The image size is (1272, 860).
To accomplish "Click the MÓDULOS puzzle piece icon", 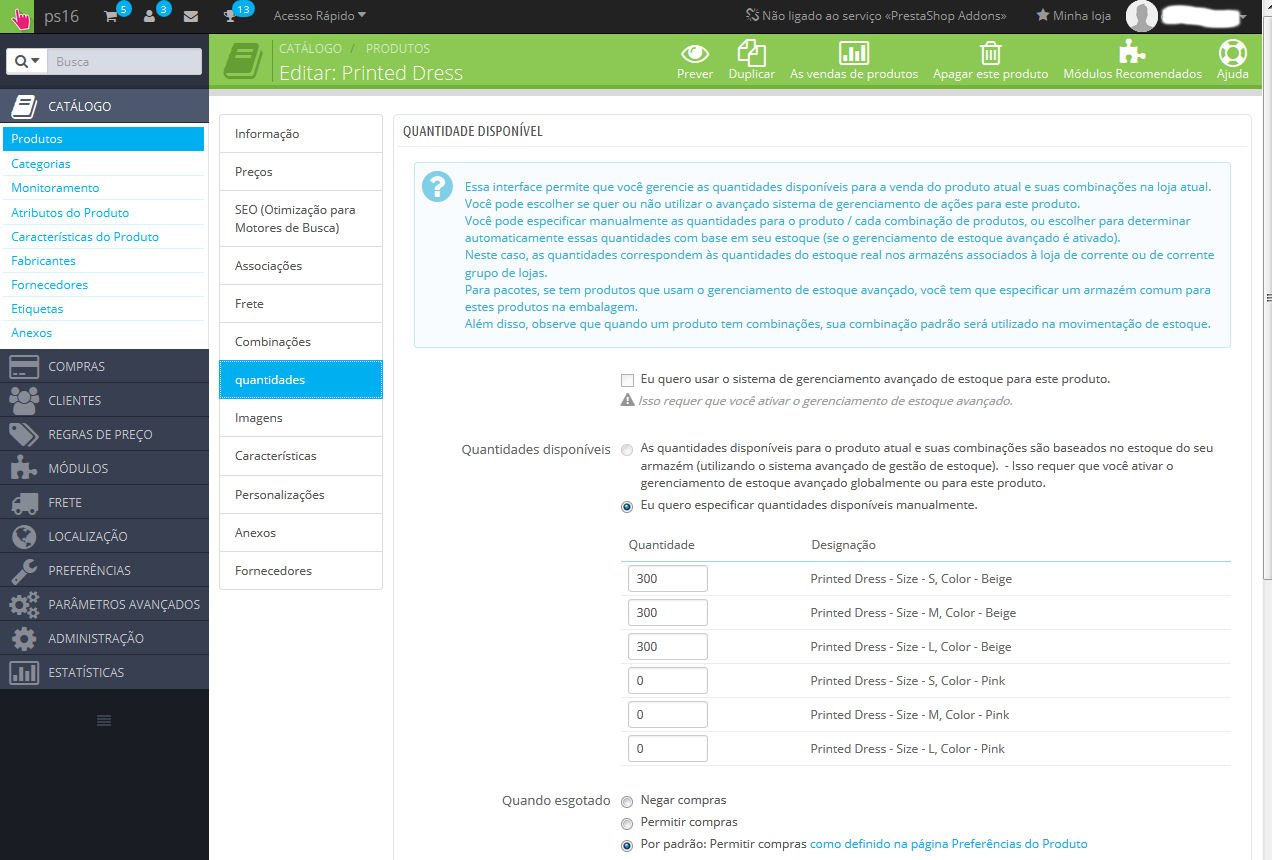I will click(24, 469).
